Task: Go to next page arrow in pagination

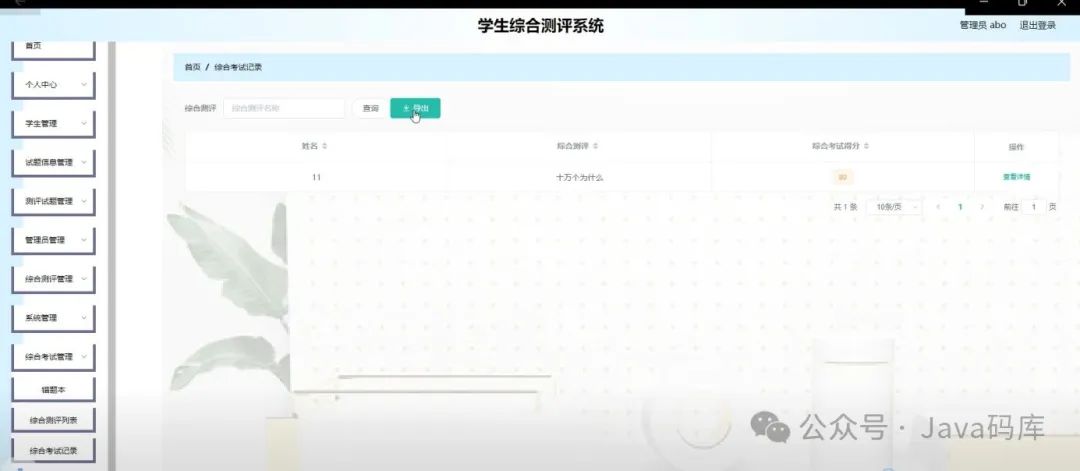Action: coord(982,207)
